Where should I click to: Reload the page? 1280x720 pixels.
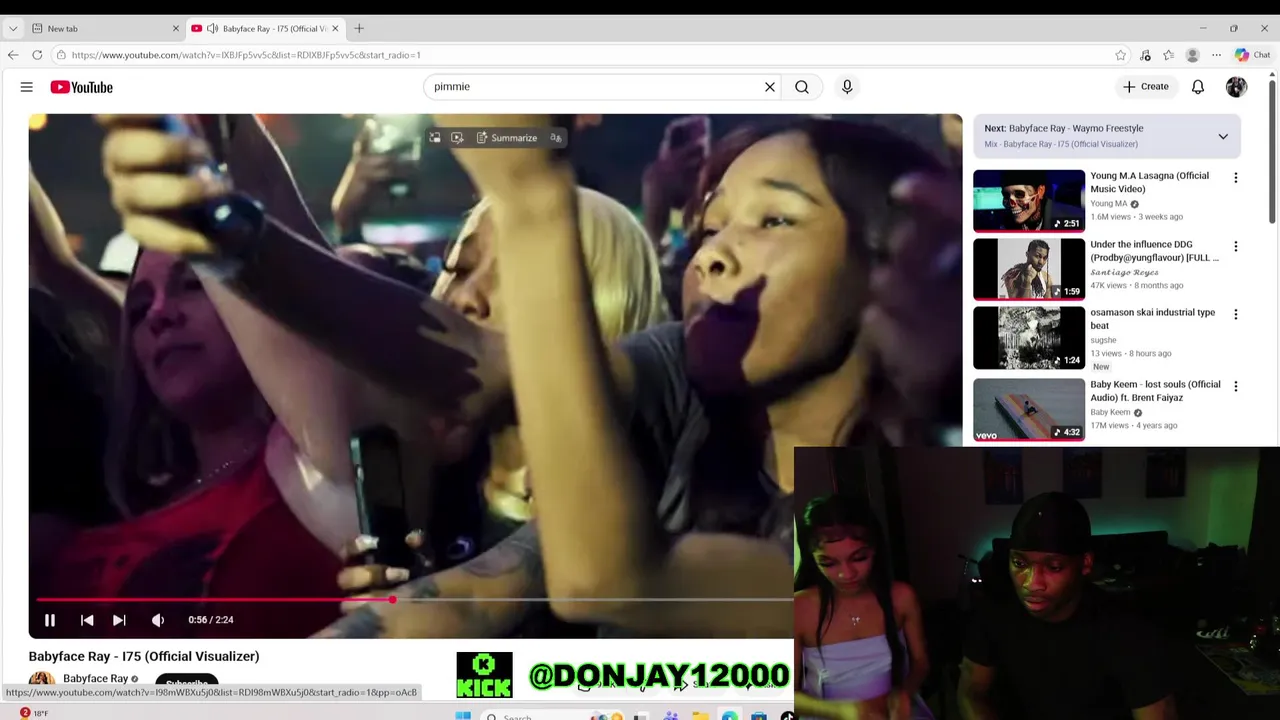37,55
